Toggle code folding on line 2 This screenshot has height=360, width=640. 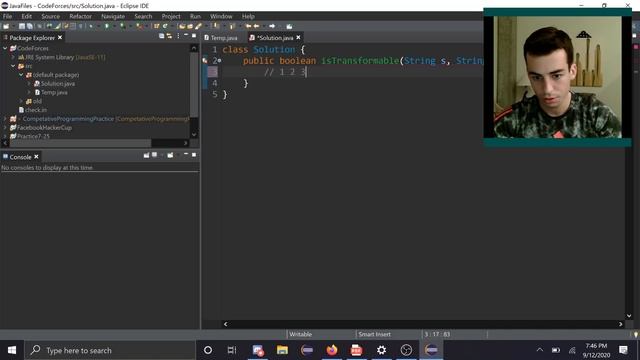click(220, 60)
